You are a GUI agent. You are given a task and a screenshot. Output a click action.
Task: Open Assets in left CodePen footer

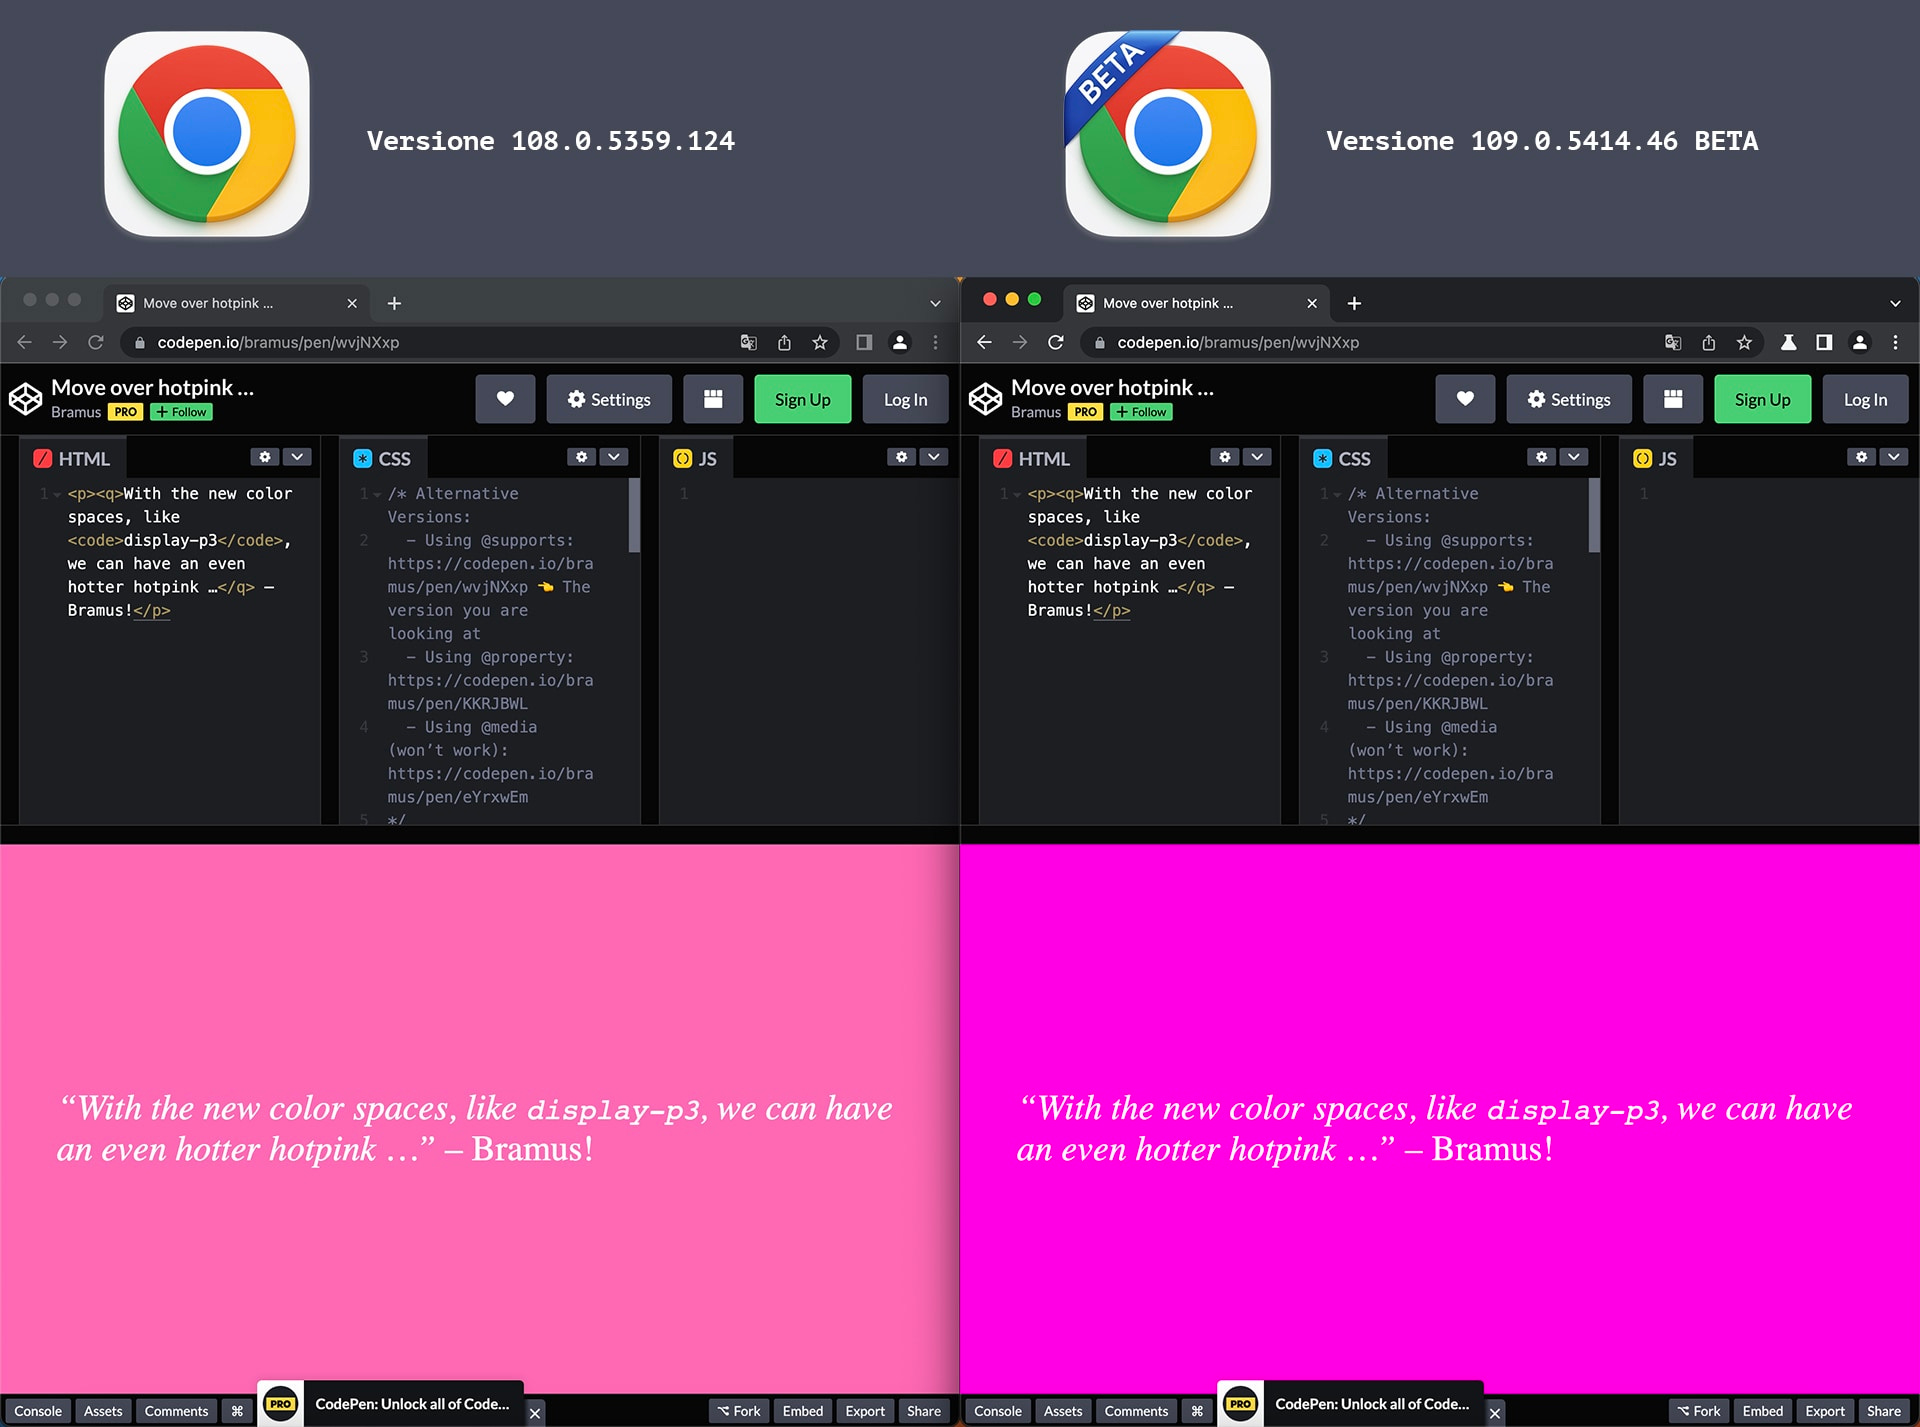click(103, 1411)
